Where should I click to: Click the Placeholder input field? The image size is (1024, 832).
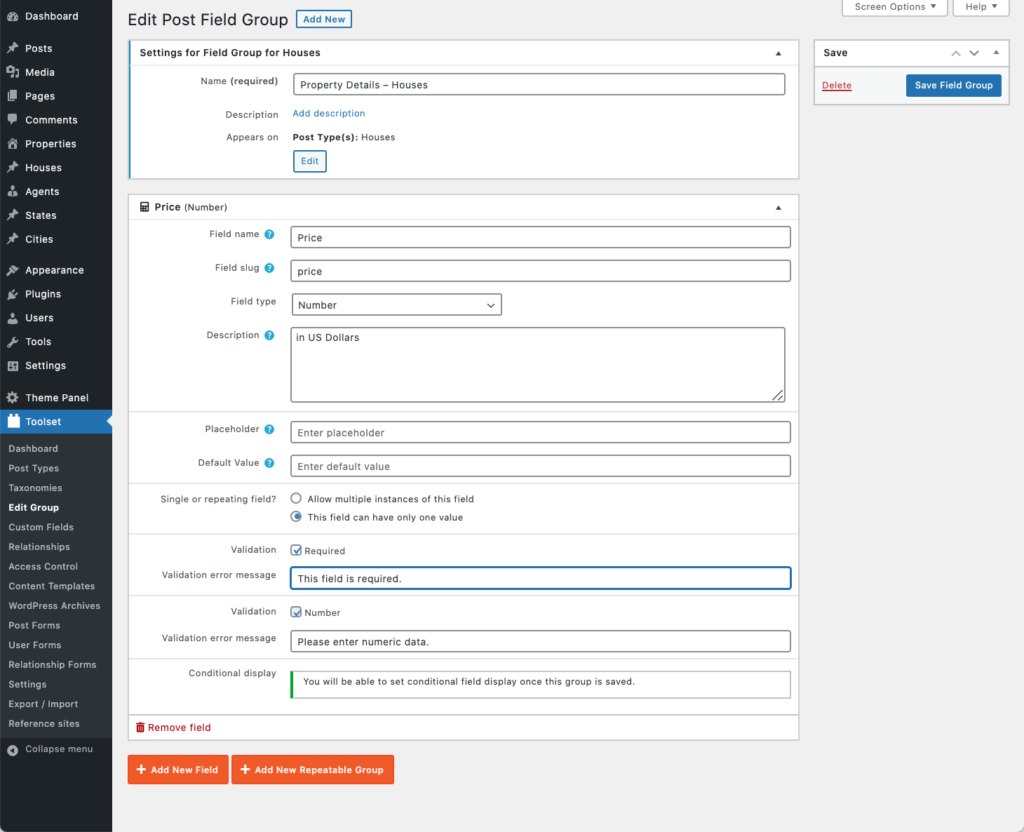(540, 432)
